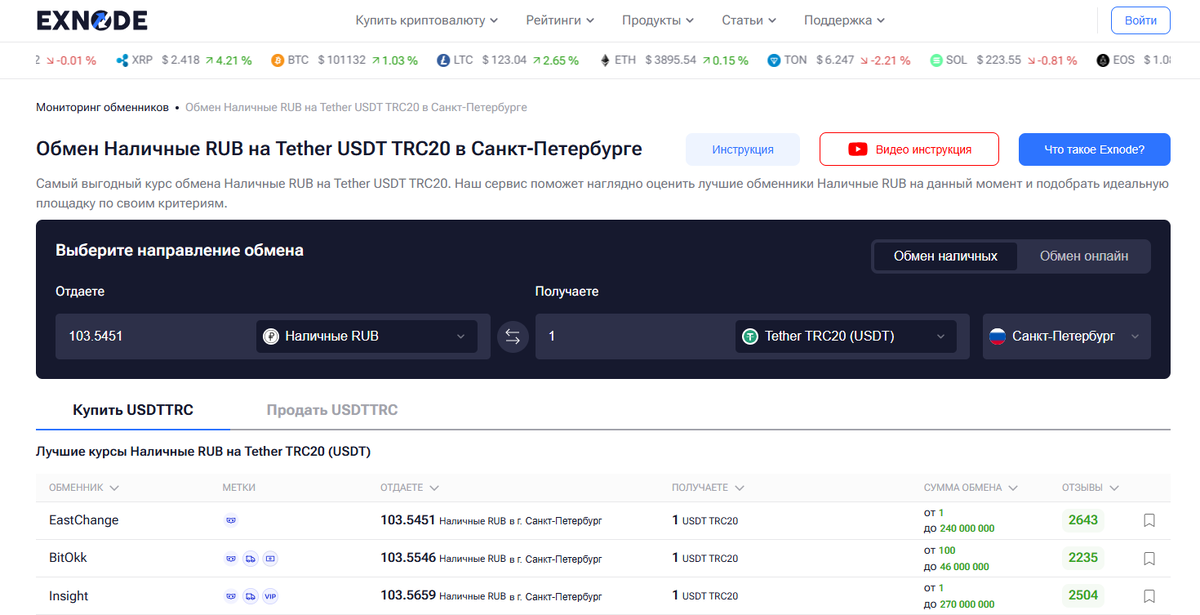Click the YouTube icon on Видео инструкция button

point(856,148)
